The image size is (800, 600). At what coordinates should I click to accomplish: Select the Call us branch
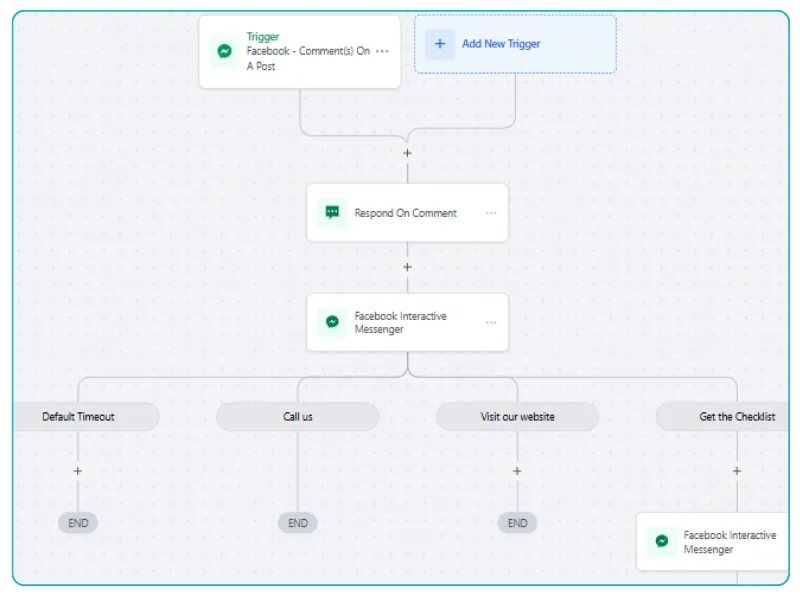tap(297, 416)
